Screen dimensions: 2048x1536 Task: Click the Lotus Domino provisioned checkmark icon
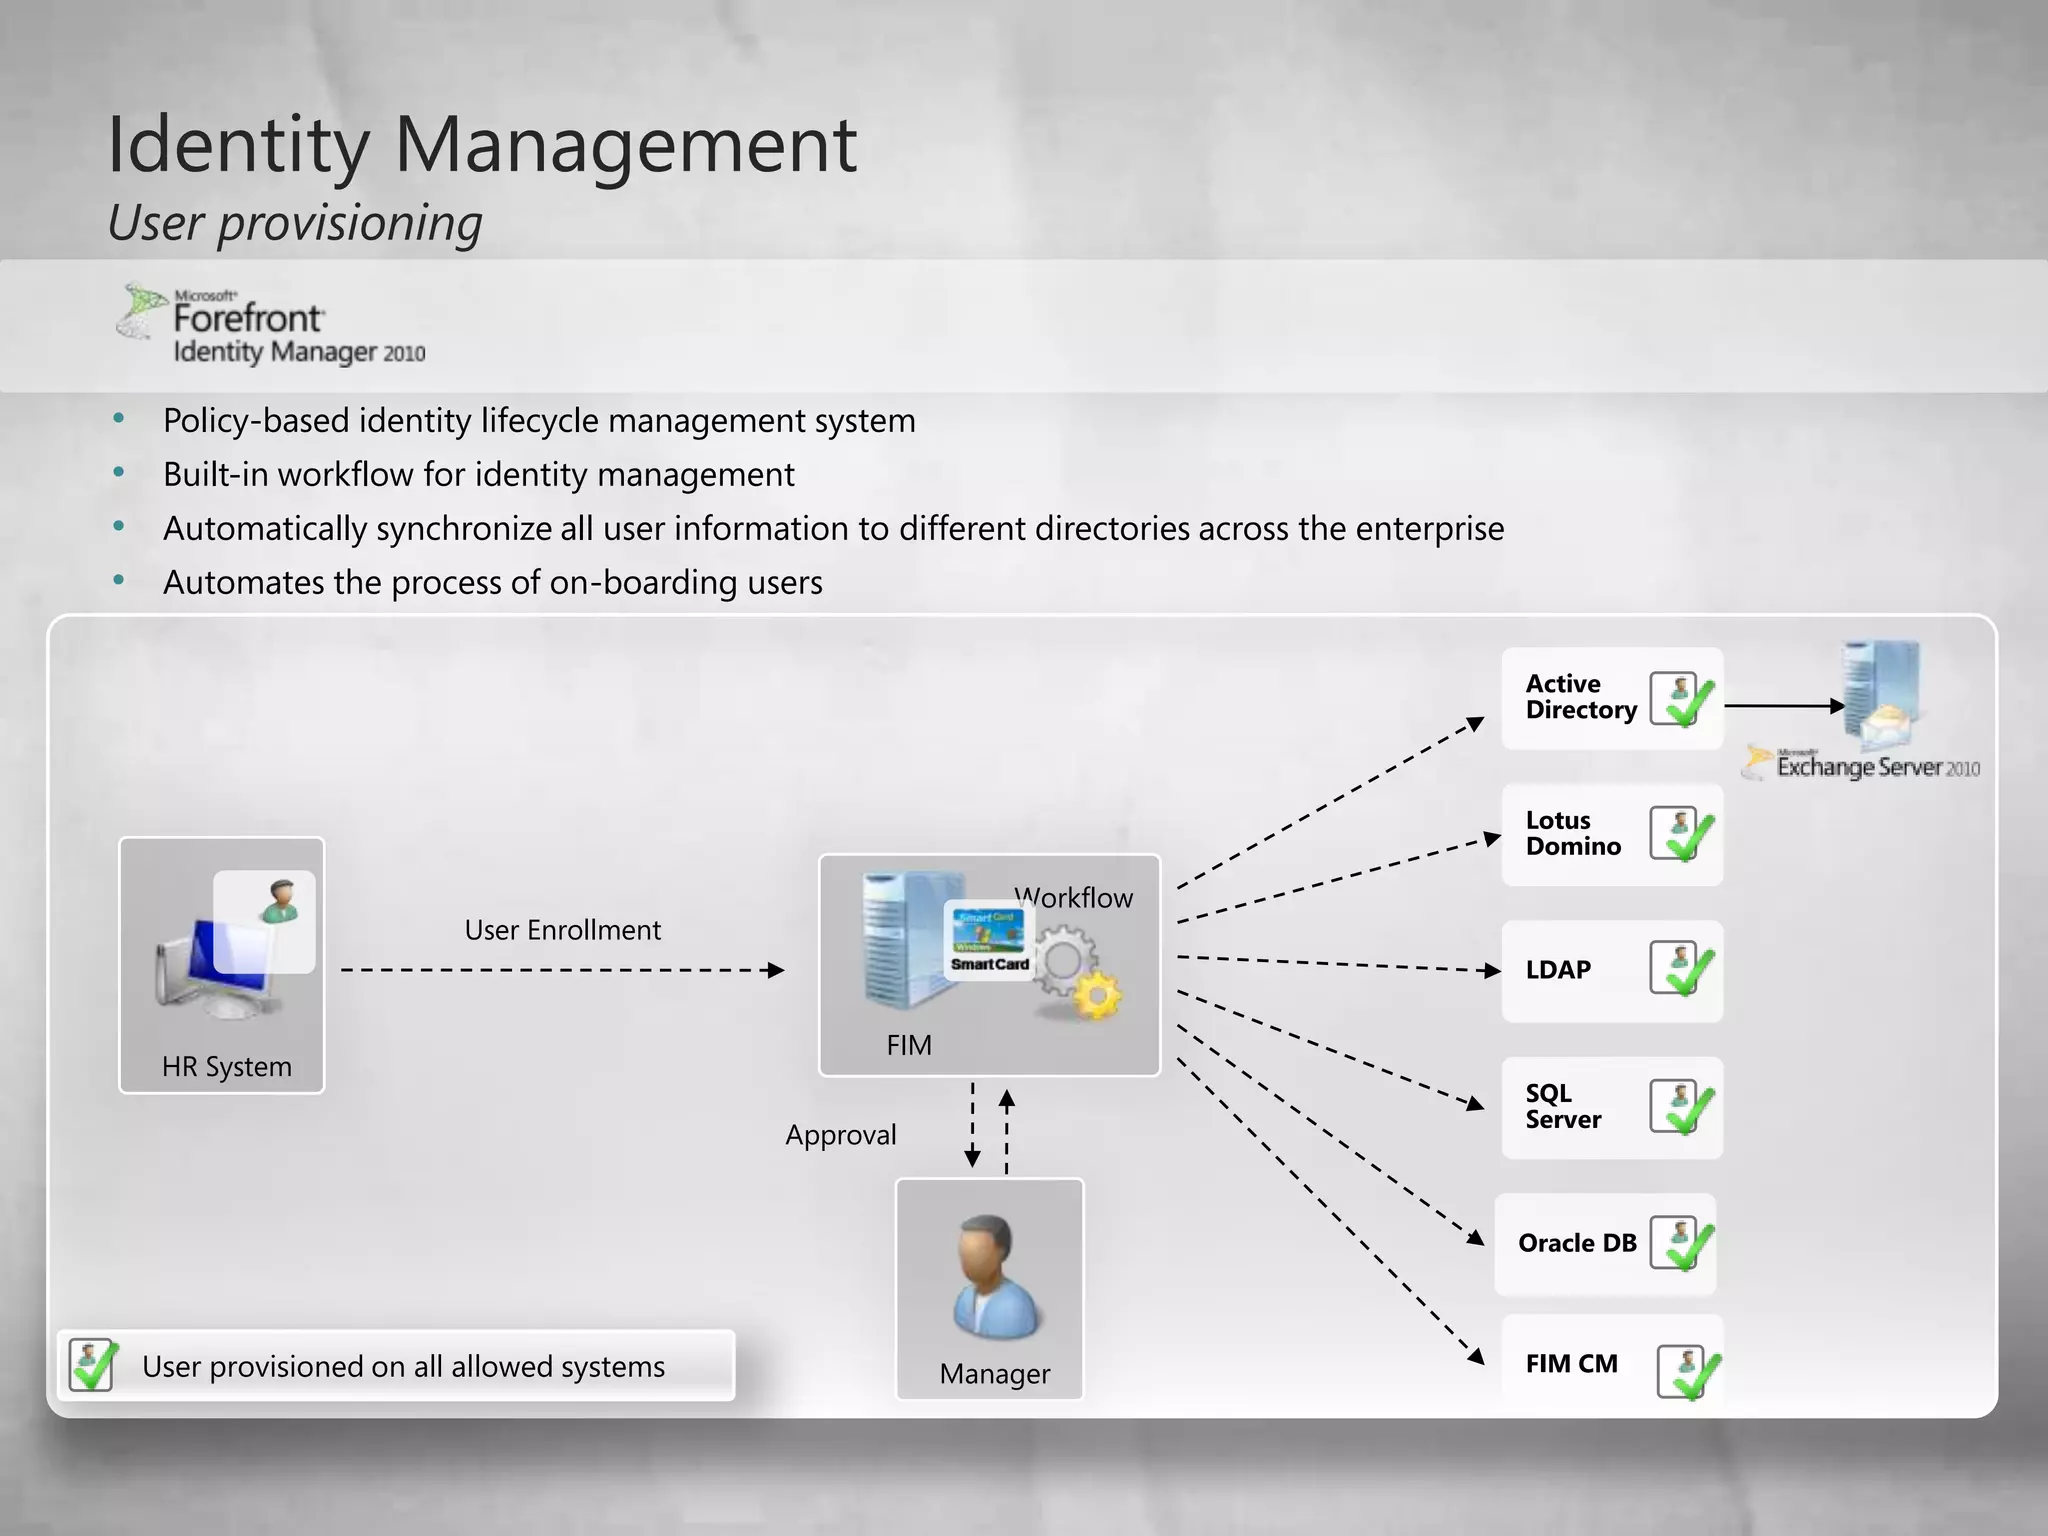point(1682,834)
